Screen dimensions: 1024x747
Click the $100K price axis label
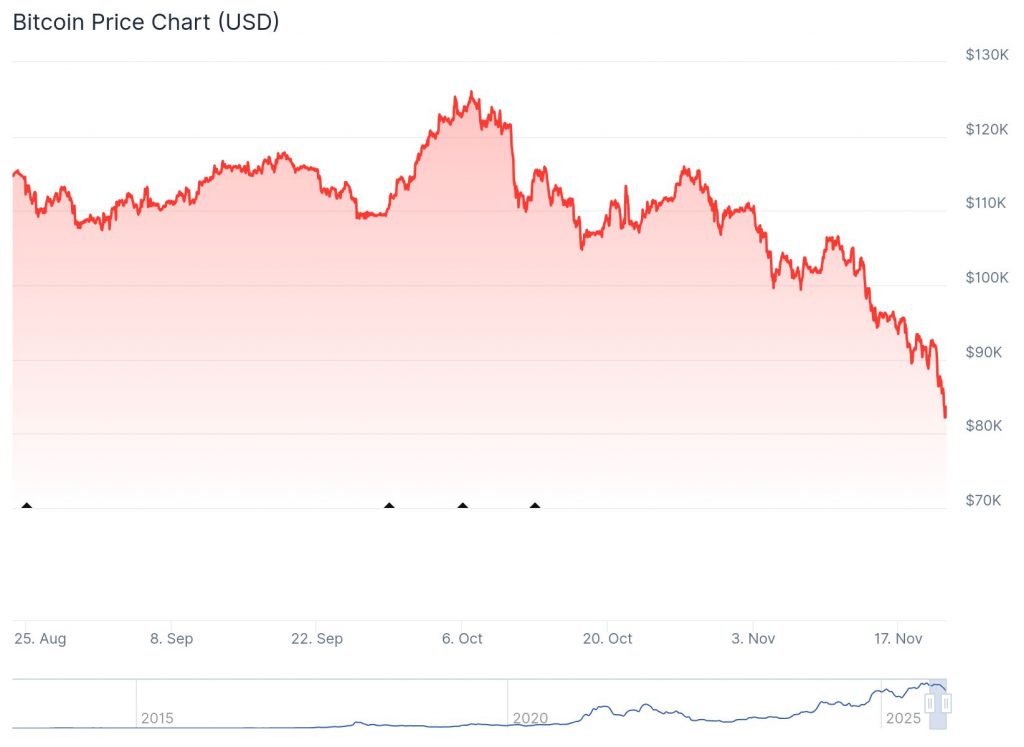(985, 277)
